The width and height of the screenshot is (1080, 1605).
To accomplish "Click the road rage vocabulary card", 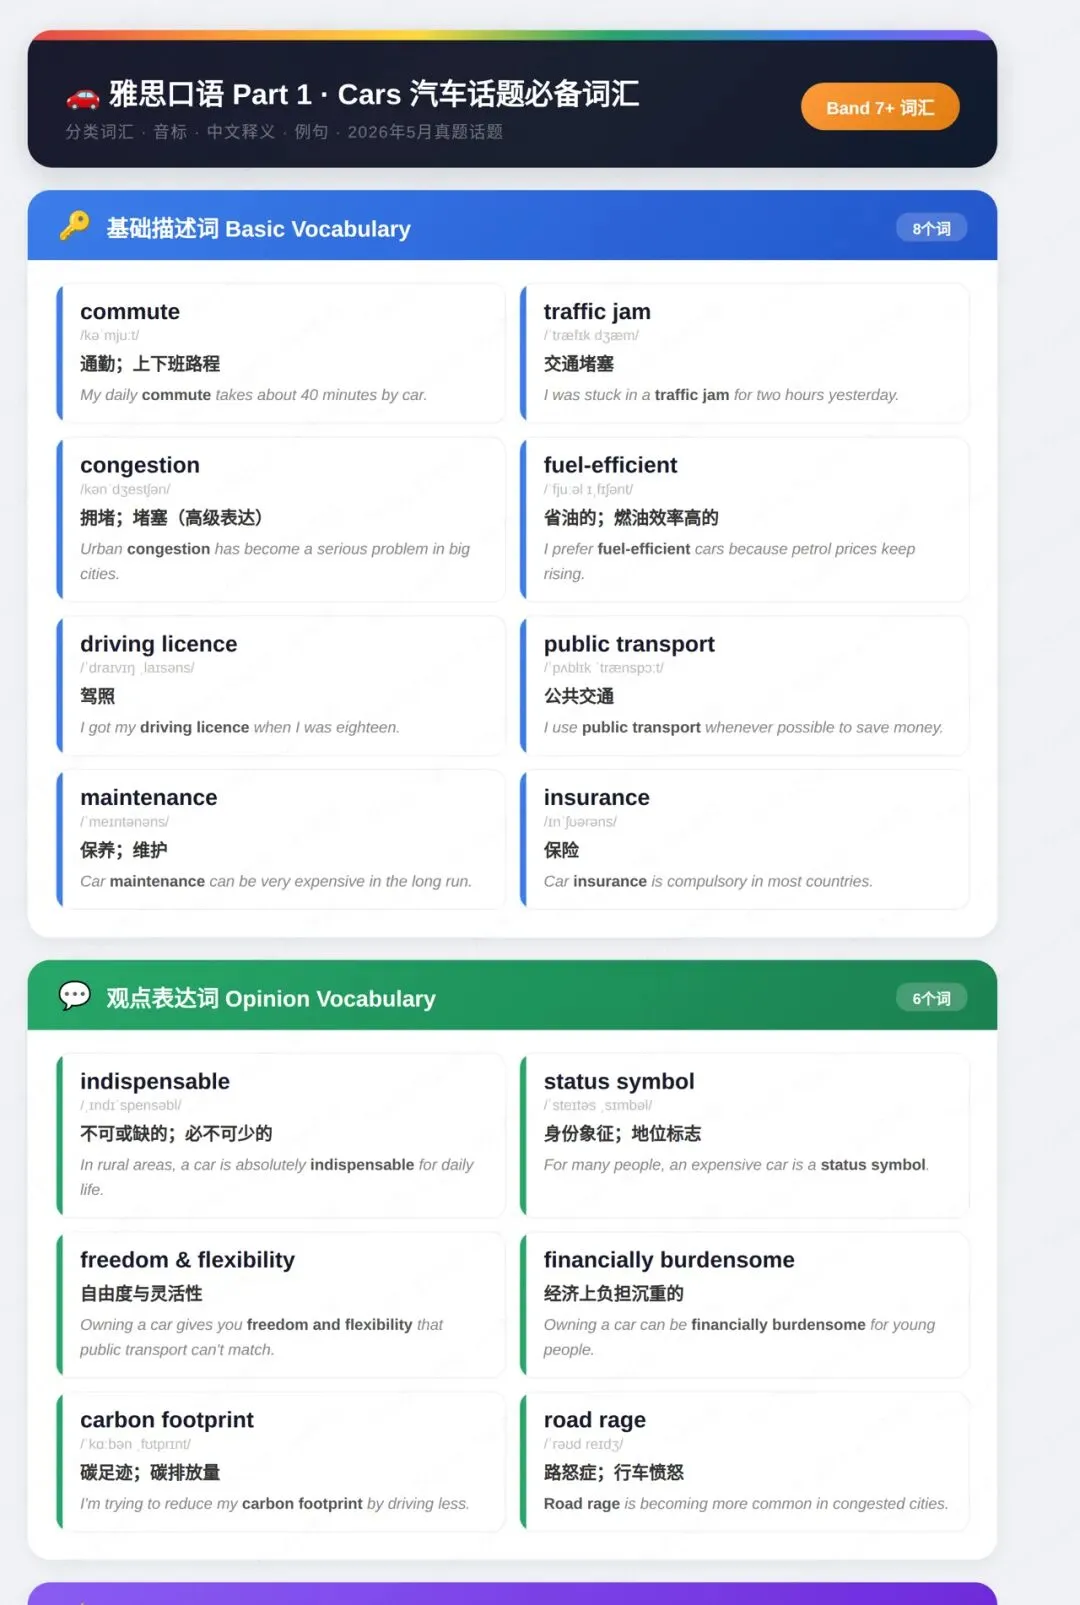I will click(744, 1461).
